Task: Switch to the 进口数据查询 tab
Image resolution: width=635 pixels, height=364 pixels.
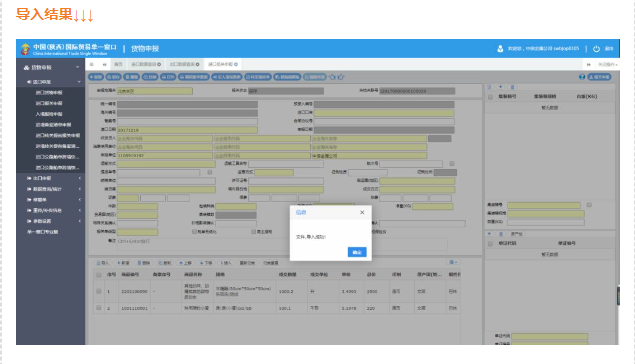Action: coord(146,64)
